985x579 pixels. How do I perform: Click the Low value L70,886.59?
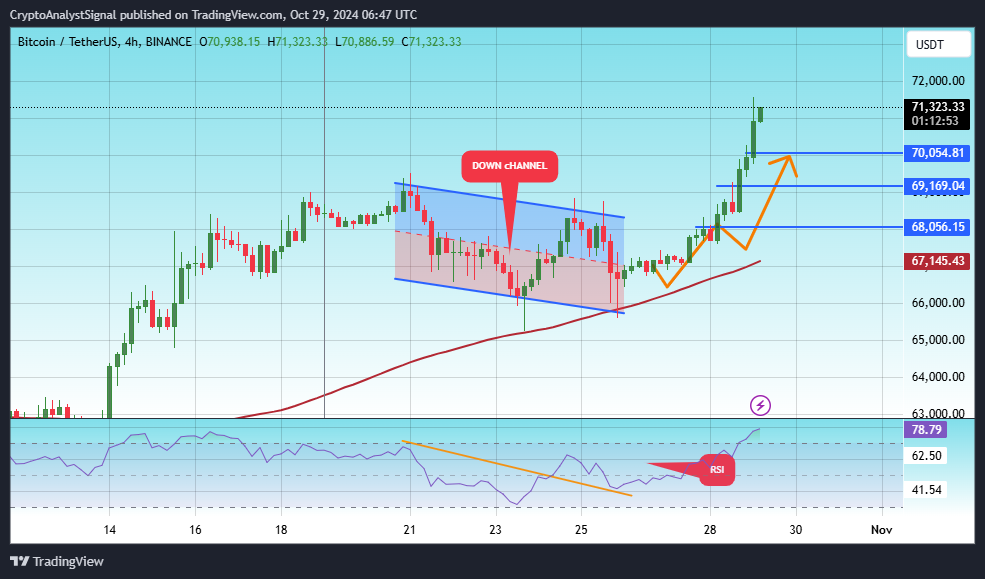click(x=364, y=42)
